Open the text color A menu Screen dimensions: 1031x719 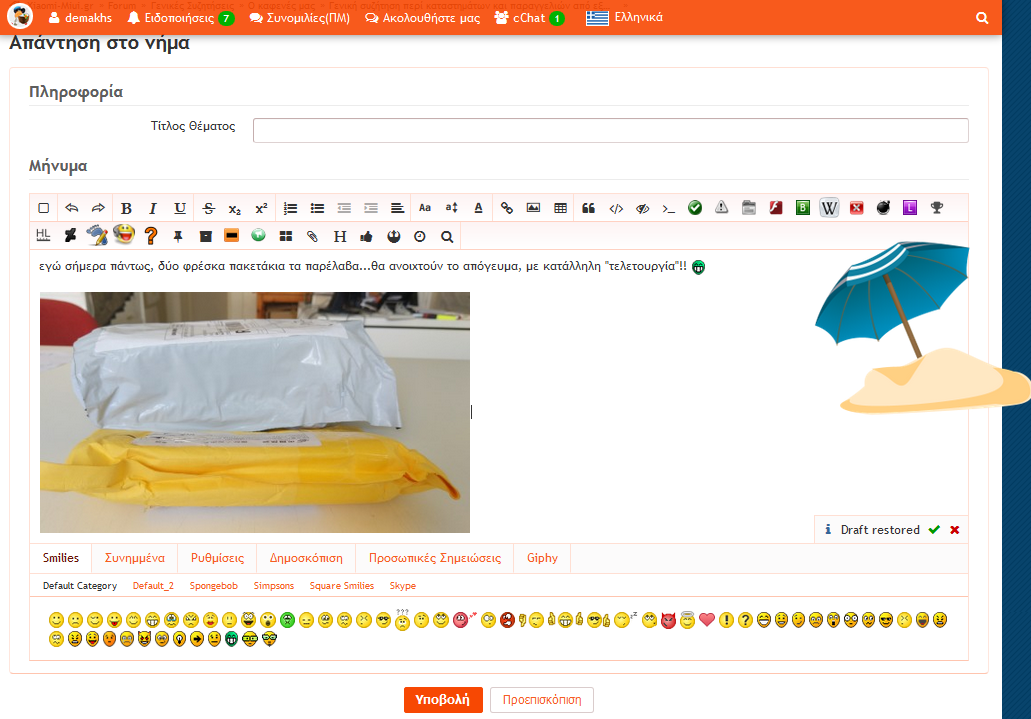[478, 209]
